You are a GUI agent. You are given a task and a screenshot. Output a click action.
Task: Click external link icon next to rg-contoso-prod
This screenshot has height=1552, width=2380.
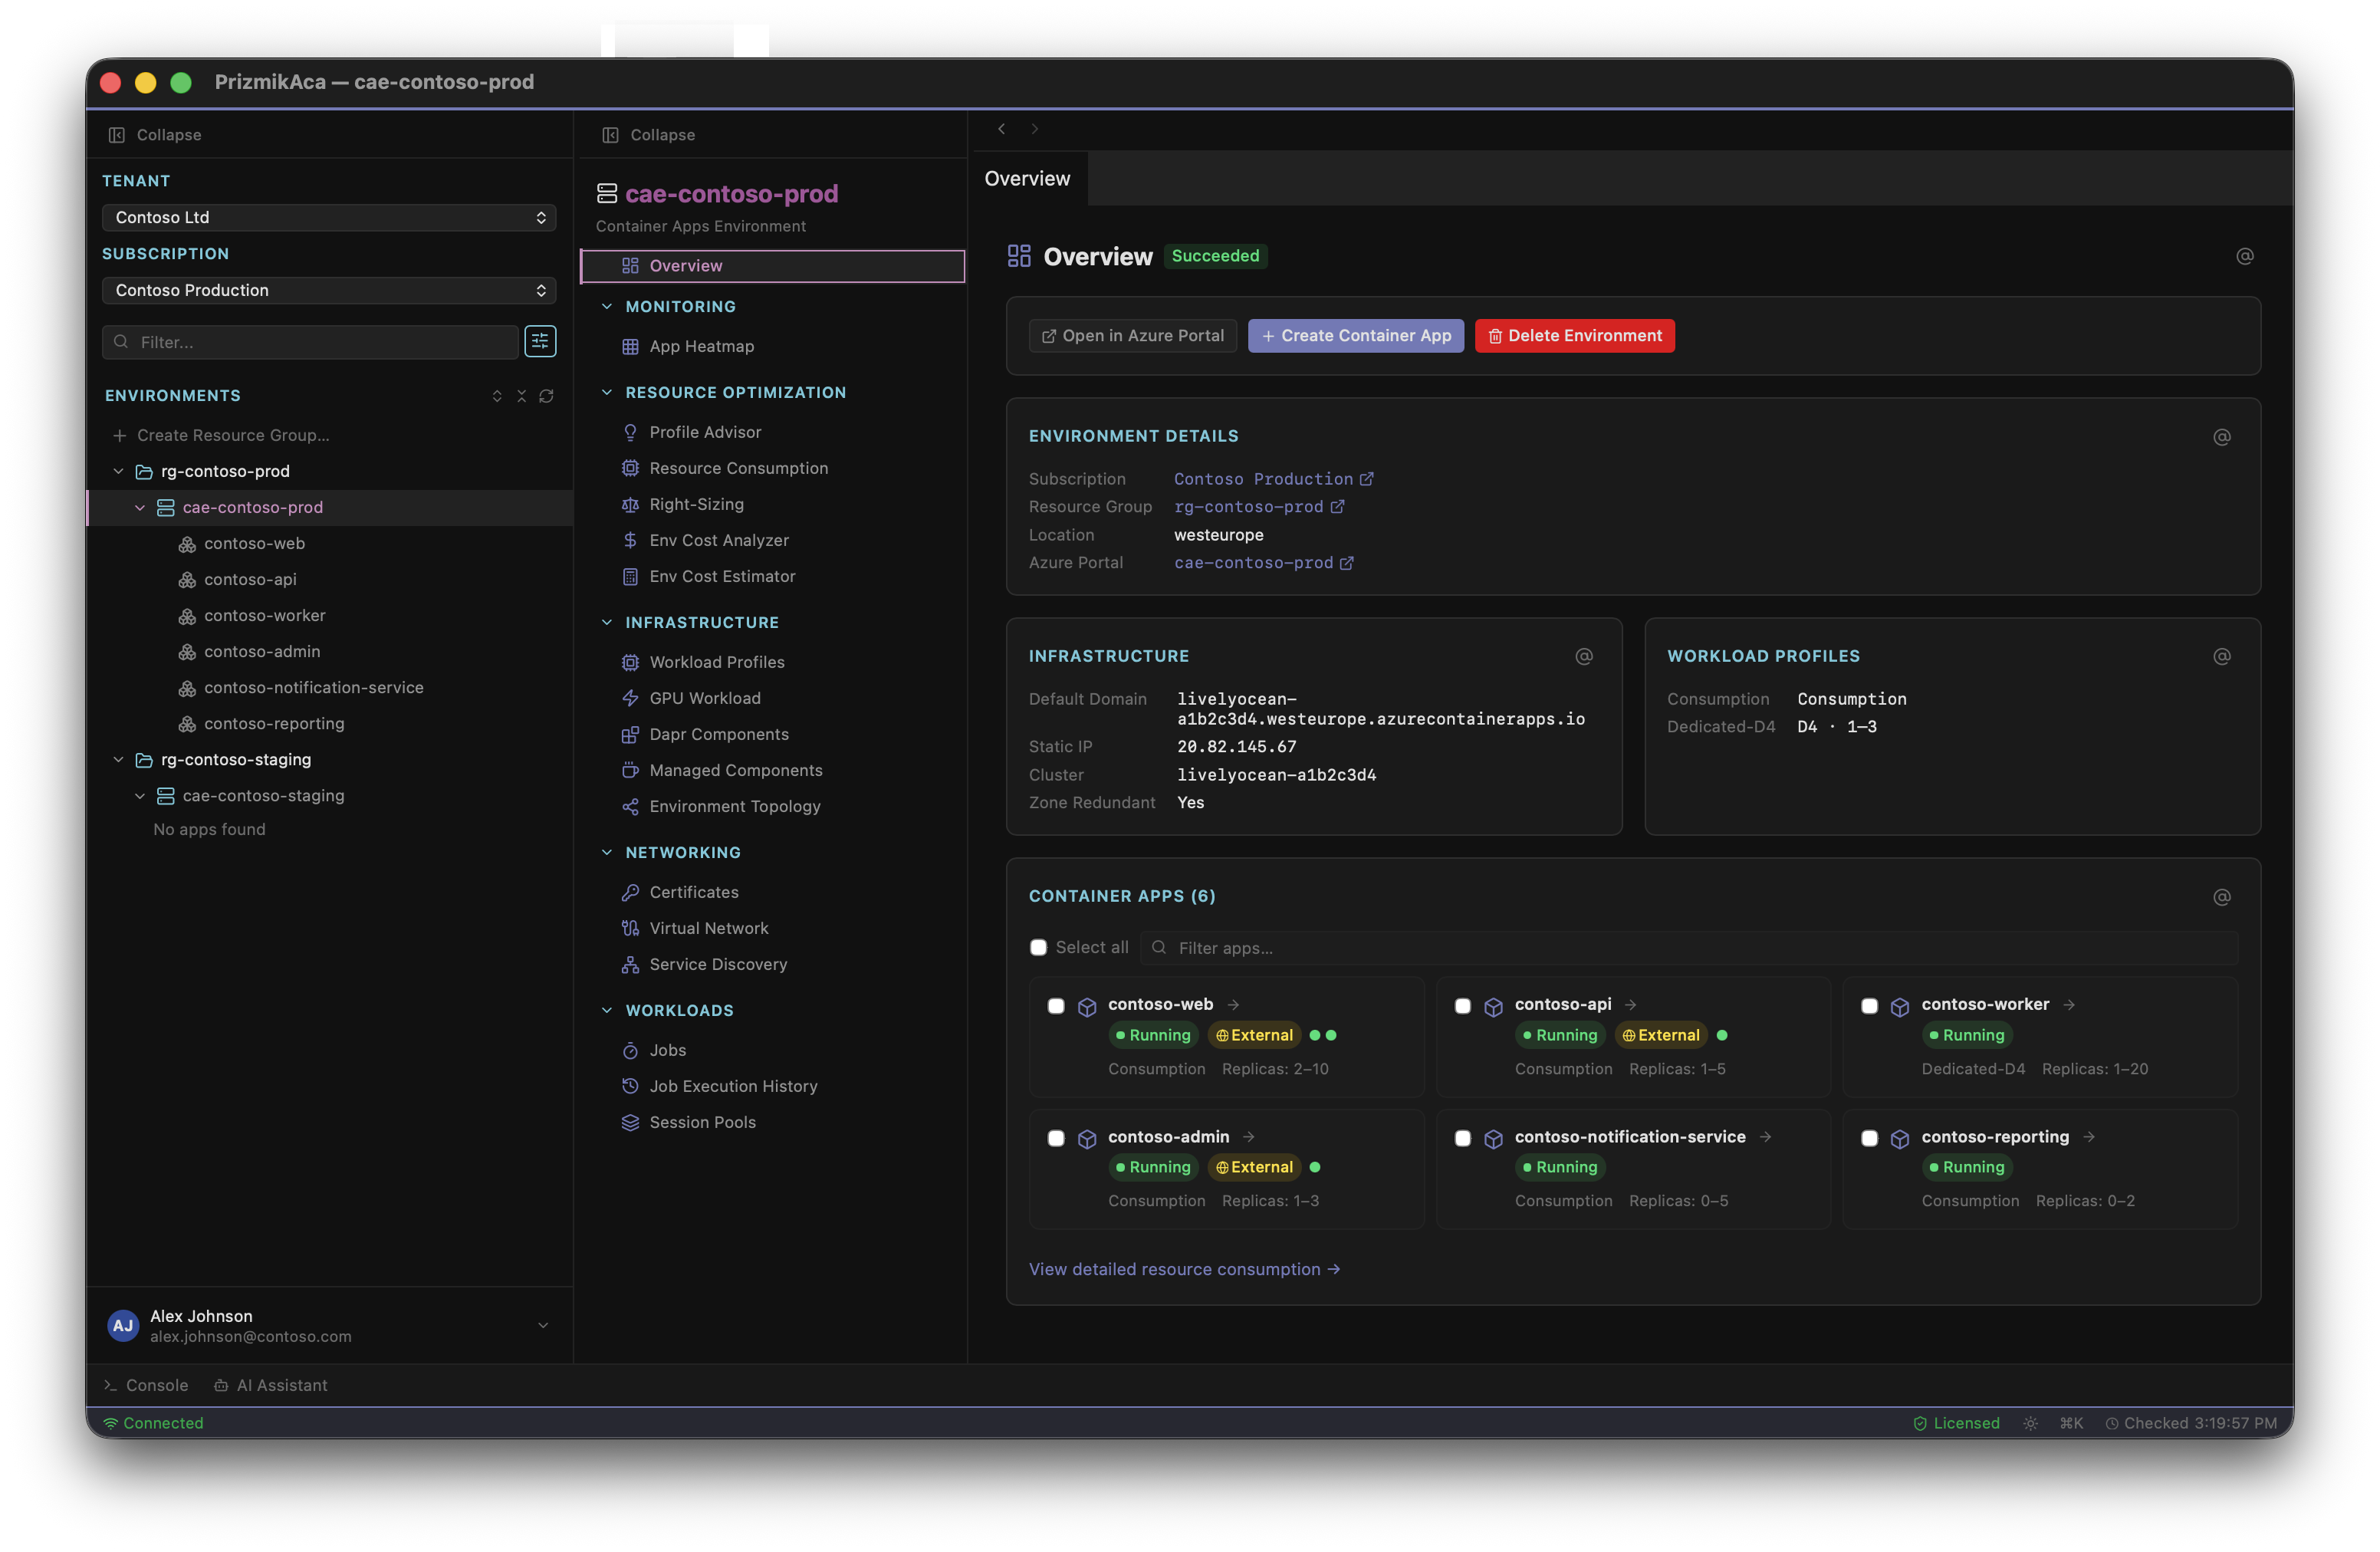[x=1337, y=507]
